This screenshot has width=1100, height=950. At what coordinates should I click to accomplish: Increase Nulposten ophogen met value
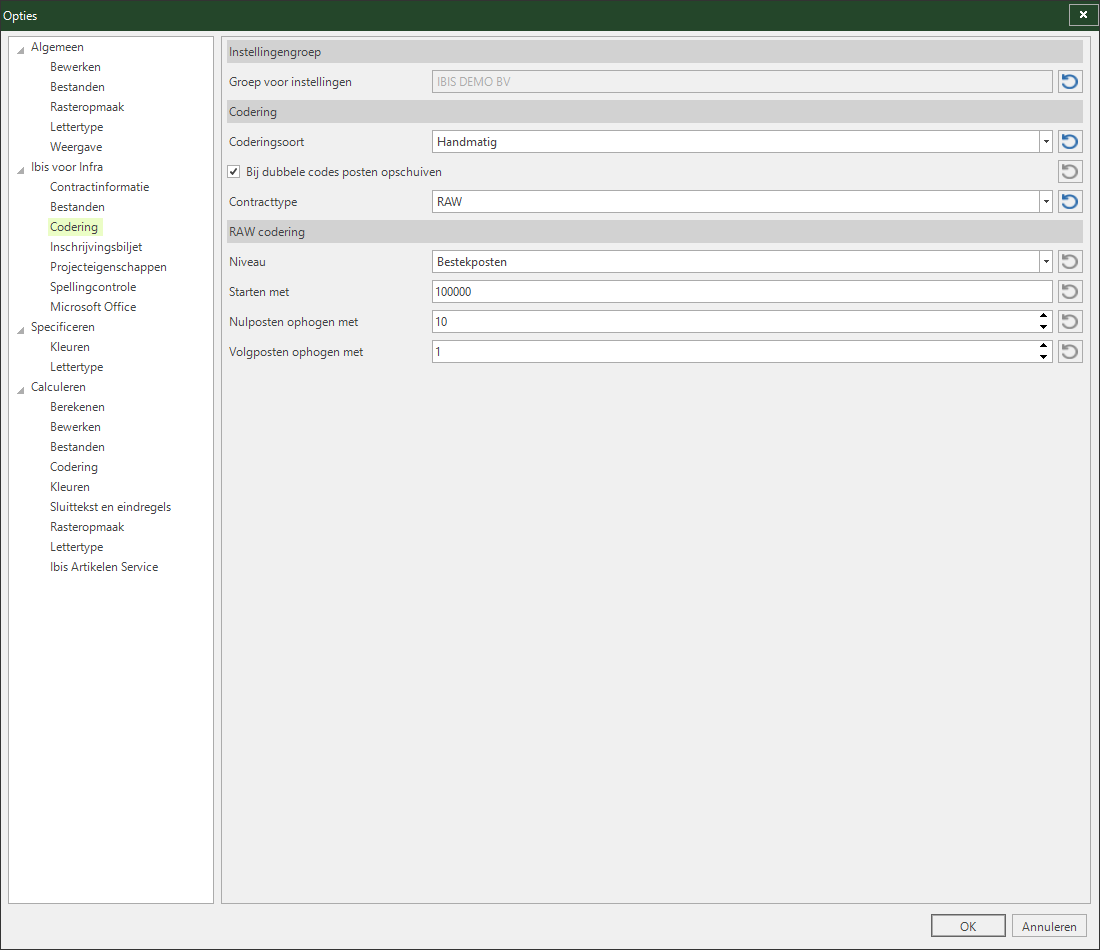1044,316
